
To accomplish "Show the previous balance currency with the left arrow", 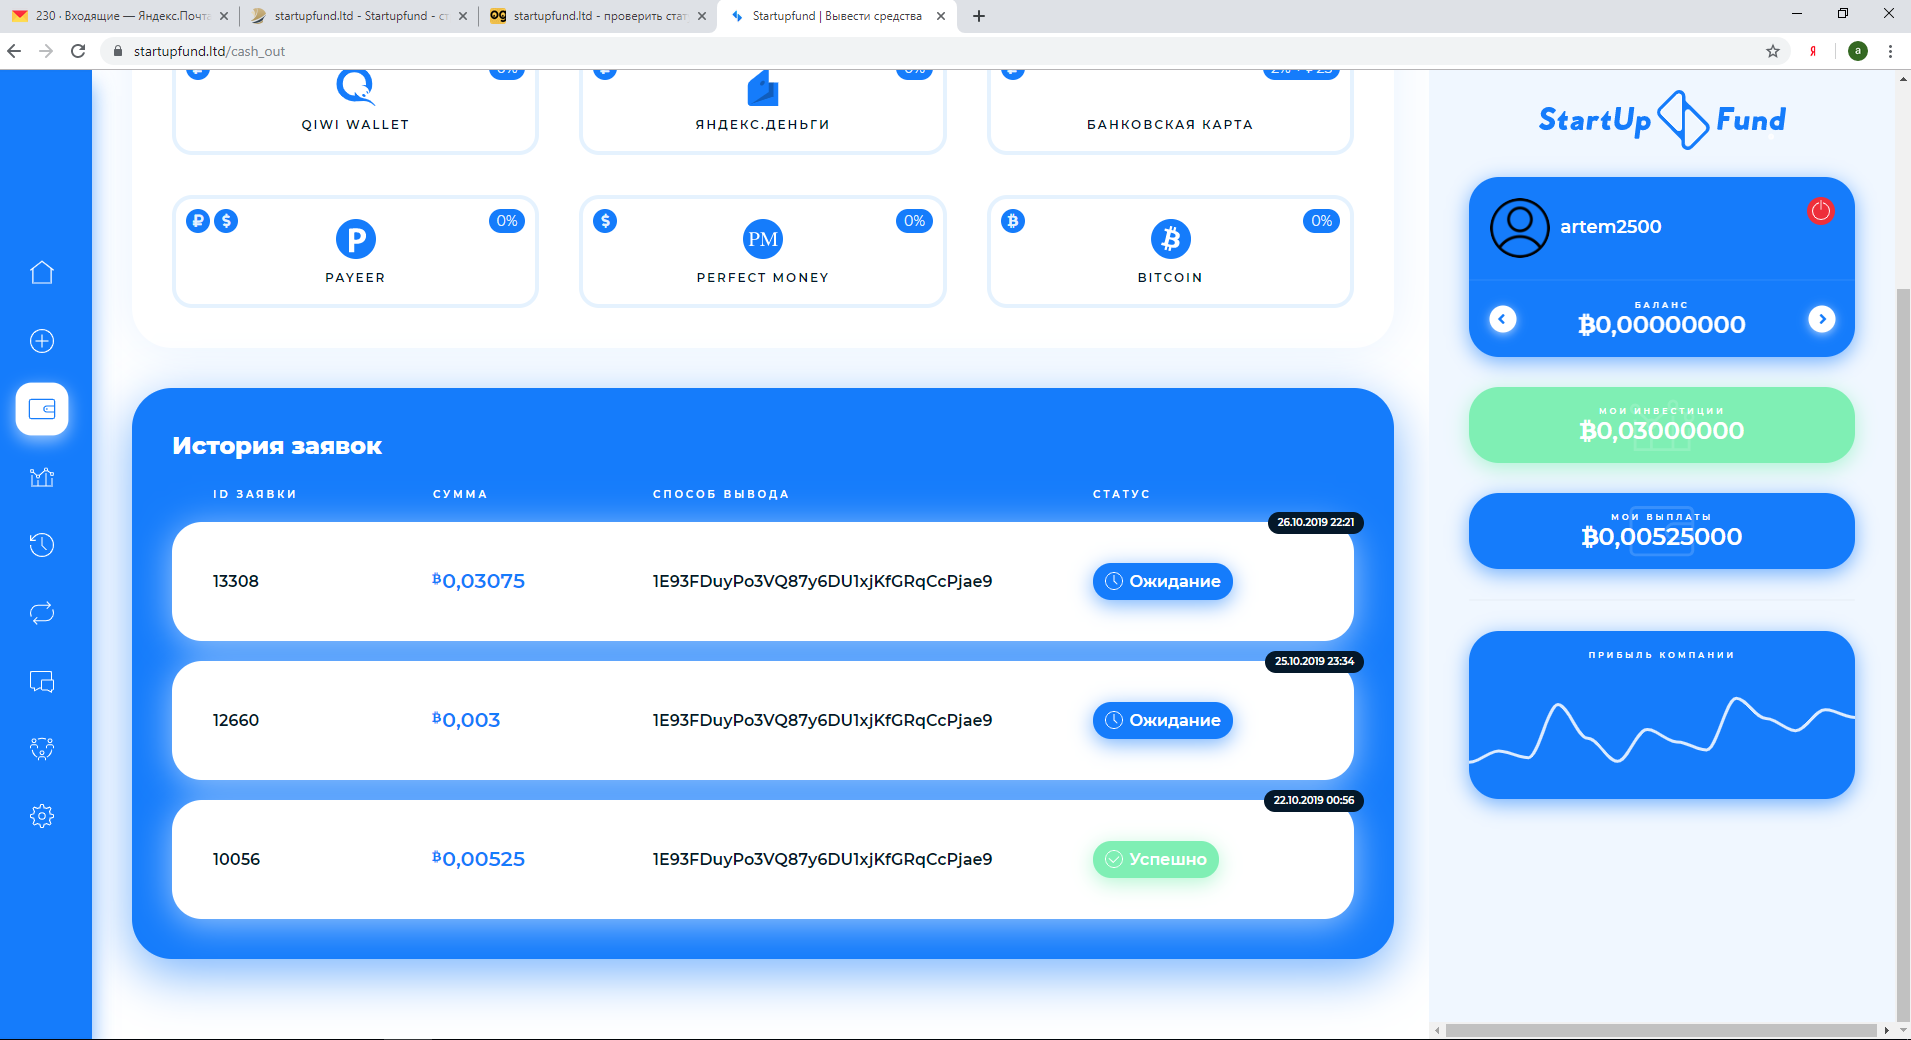I will point(1502,319).
